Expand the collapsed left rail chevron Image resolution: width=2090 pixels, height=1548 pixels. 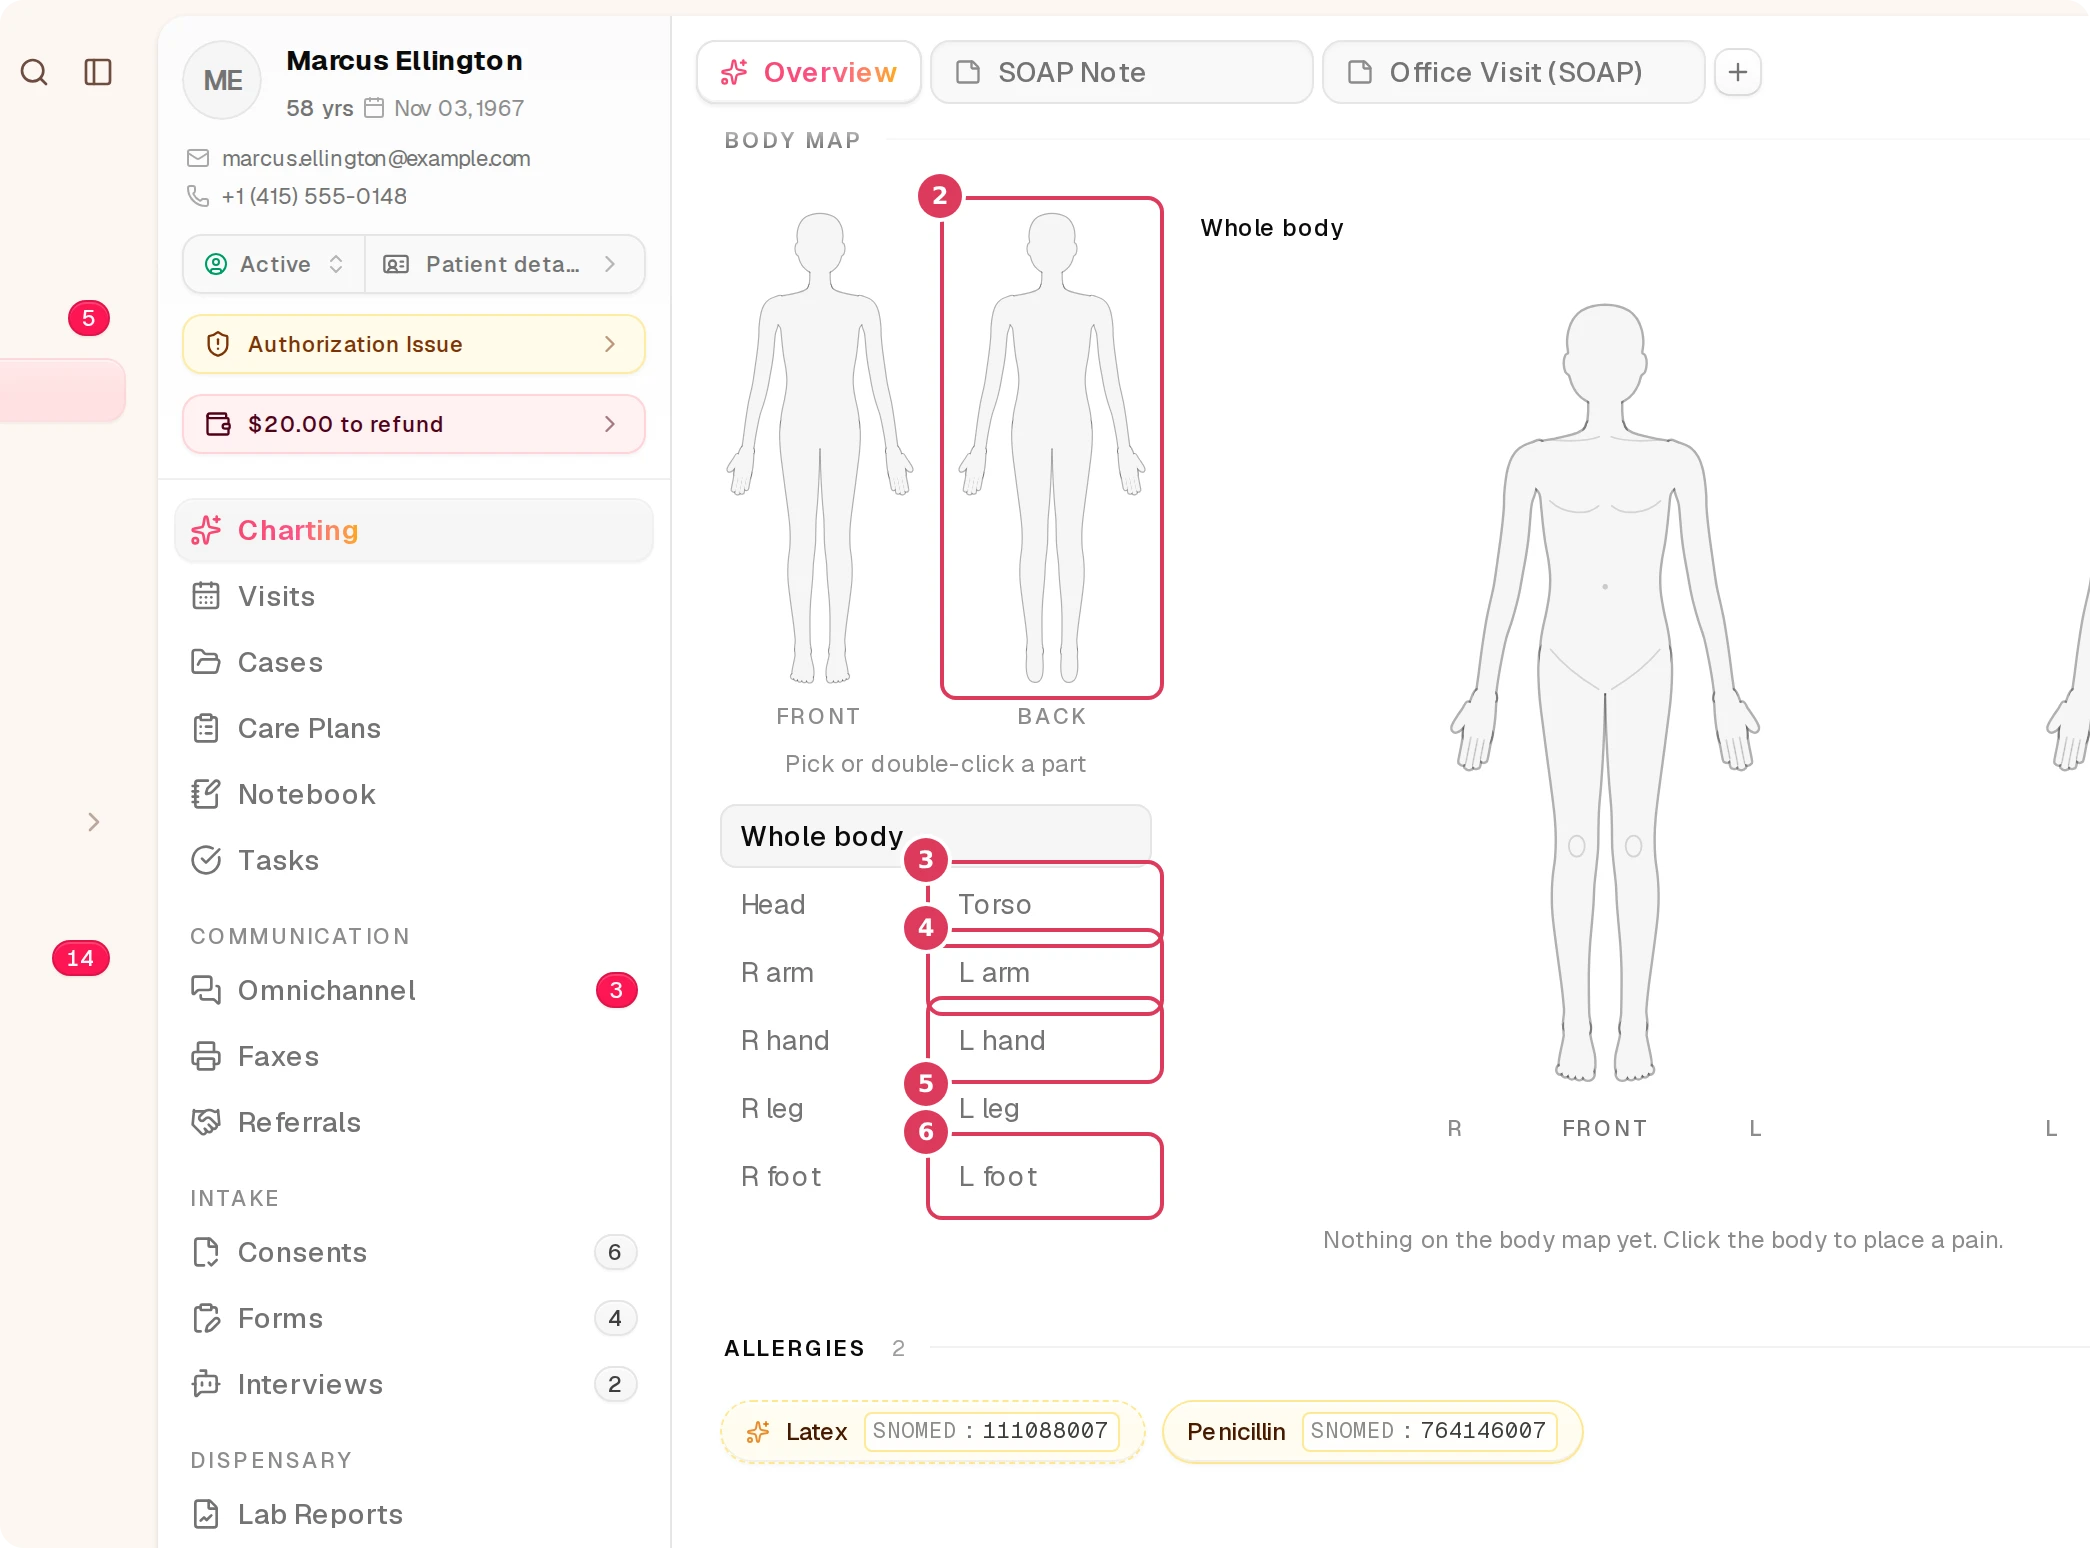[x=94, y=822]
